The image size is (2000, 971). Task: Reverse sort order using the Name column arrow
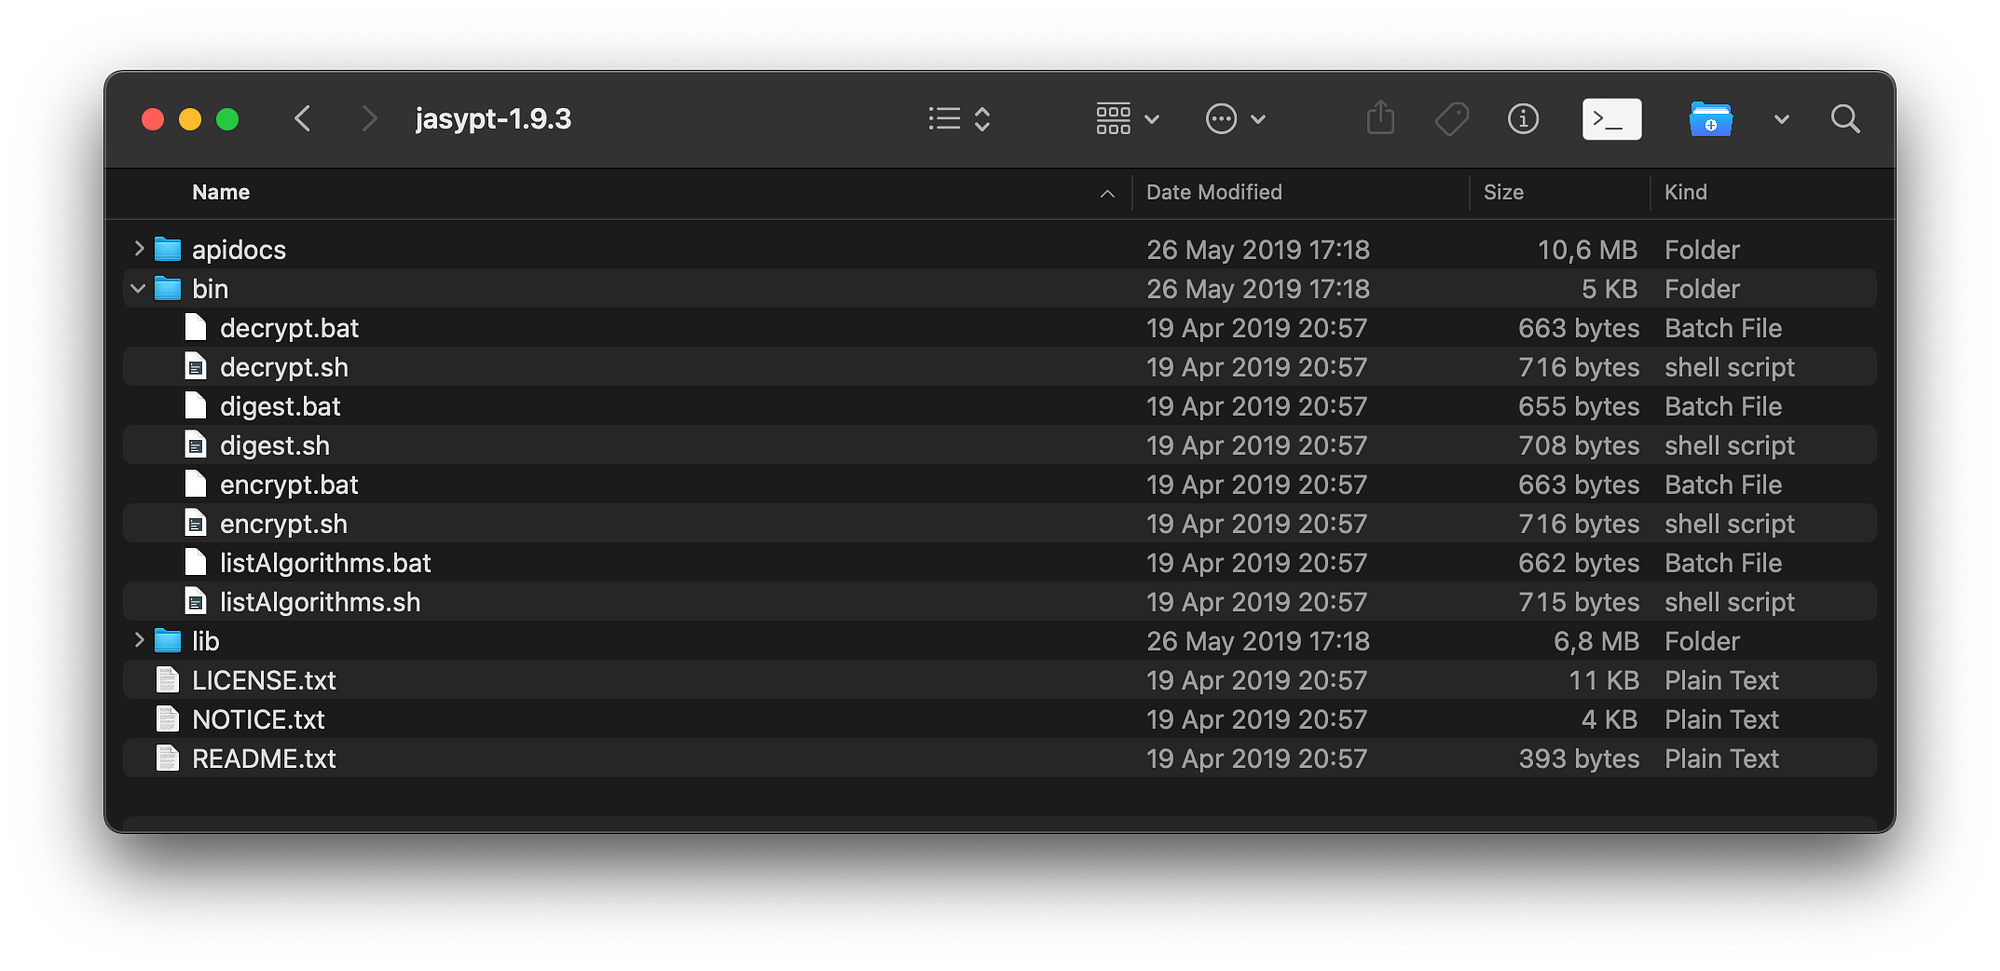(1107, 193)
